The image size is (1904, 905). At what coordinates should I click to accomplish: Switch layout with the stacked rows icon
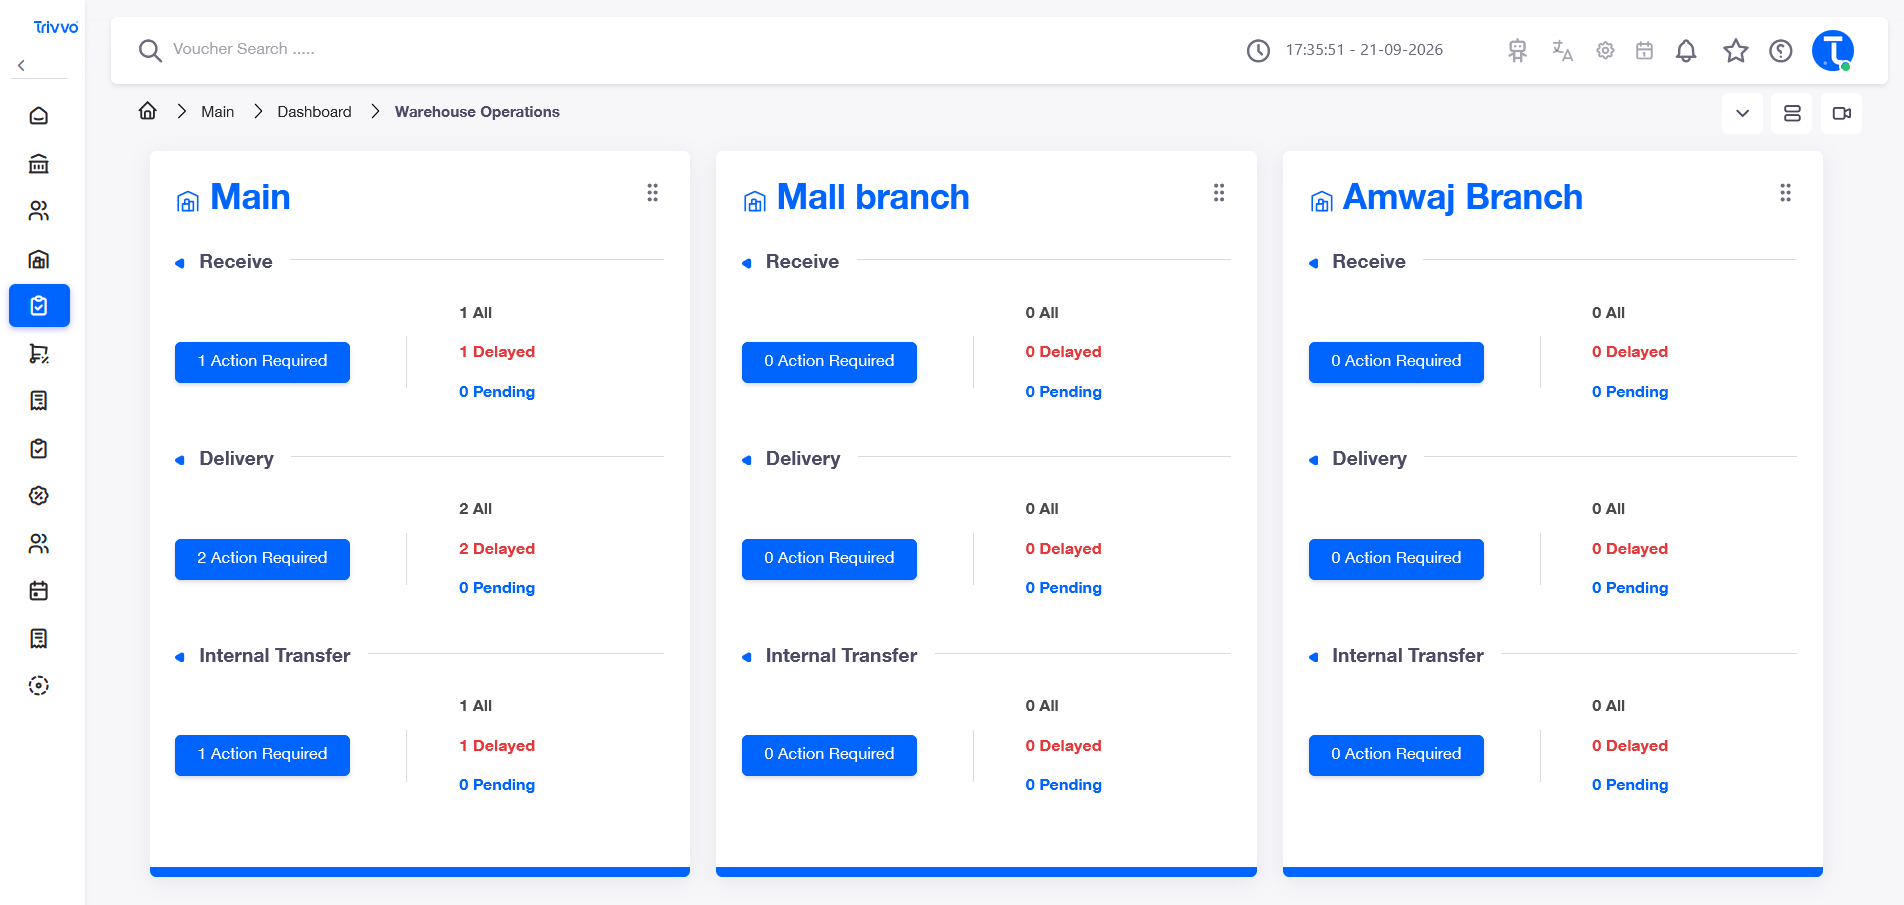(1792, 113)
